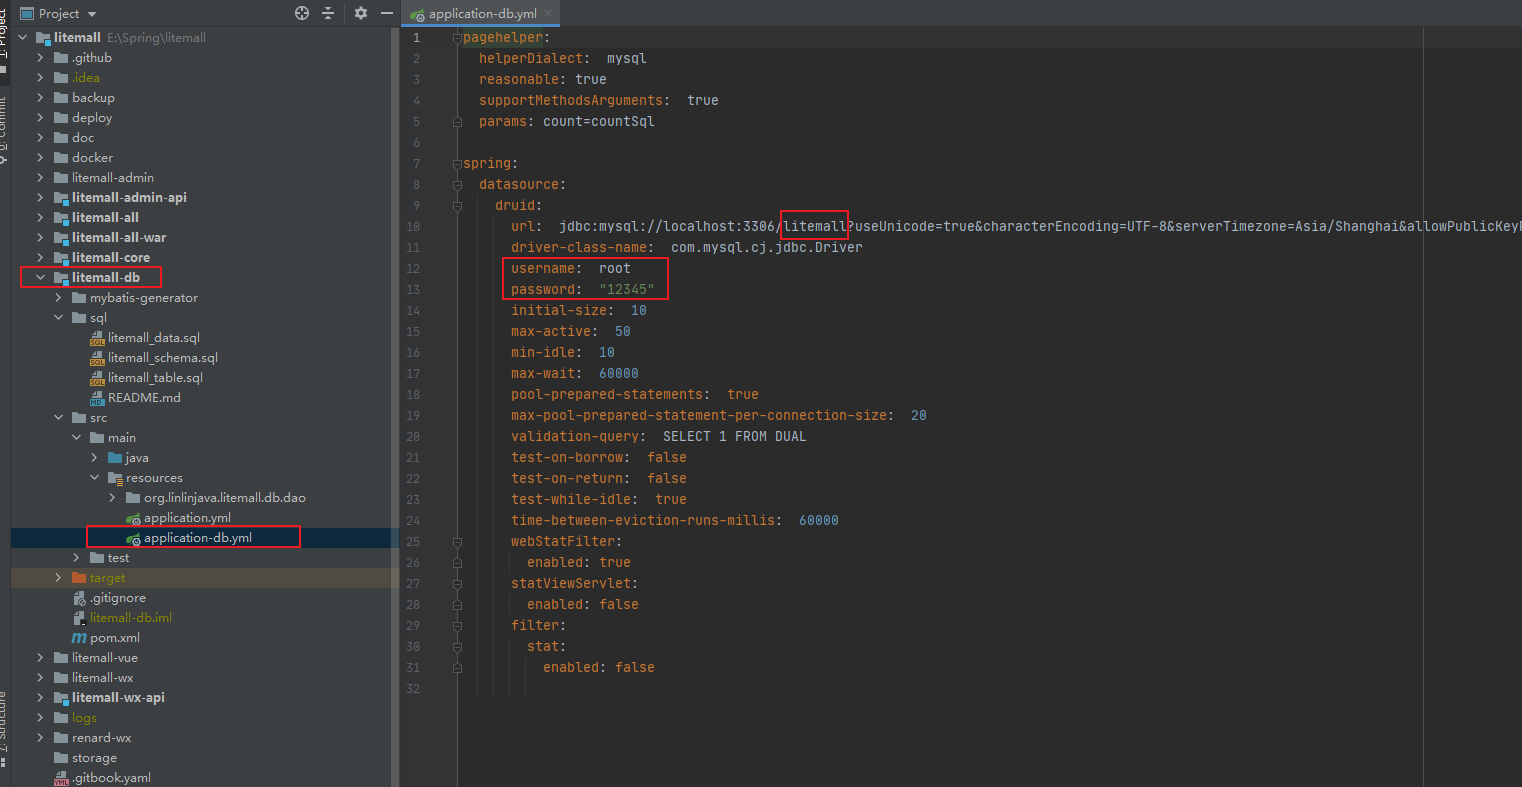Click the SQL icon of litemall_data.sql
Image resolution: width=1522 pixels, height=787 pixels.
click(x=97, y=338)
